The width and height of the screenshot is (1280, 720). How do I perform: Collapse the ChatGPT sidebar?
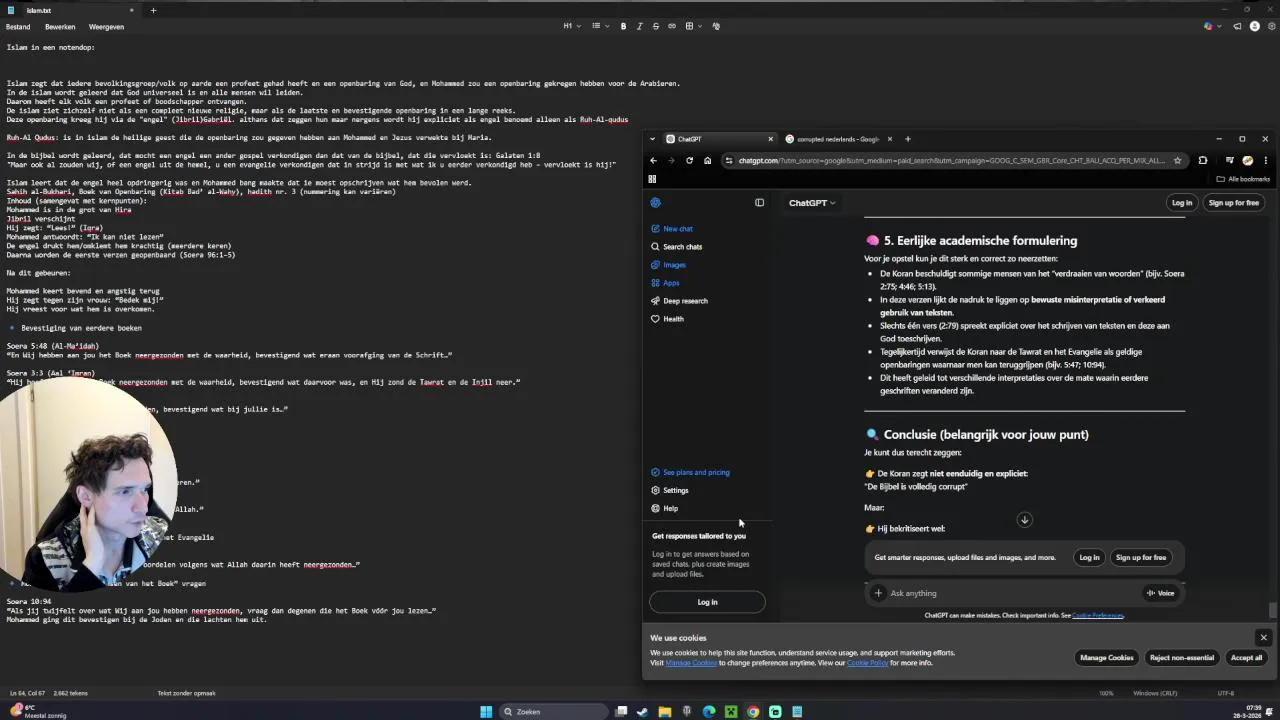(759, 203)
